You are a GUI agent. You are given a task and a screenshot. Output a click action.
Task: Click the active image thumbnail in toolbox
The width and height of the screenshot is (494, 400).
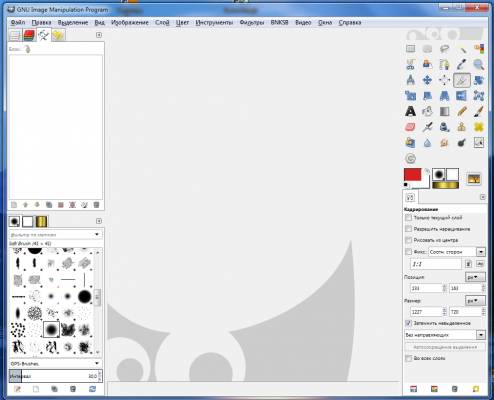click(474, 179)
